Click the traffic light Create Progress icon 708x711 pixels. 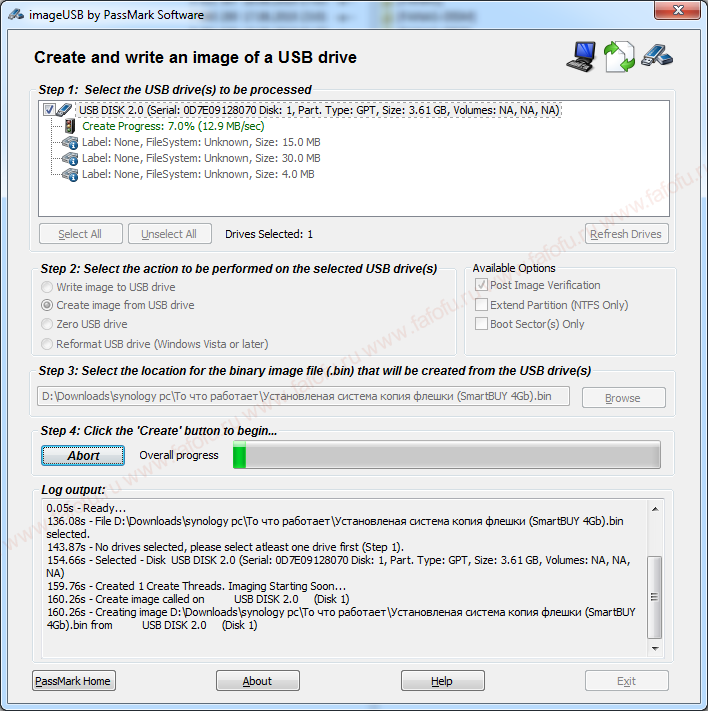[69, 126]
